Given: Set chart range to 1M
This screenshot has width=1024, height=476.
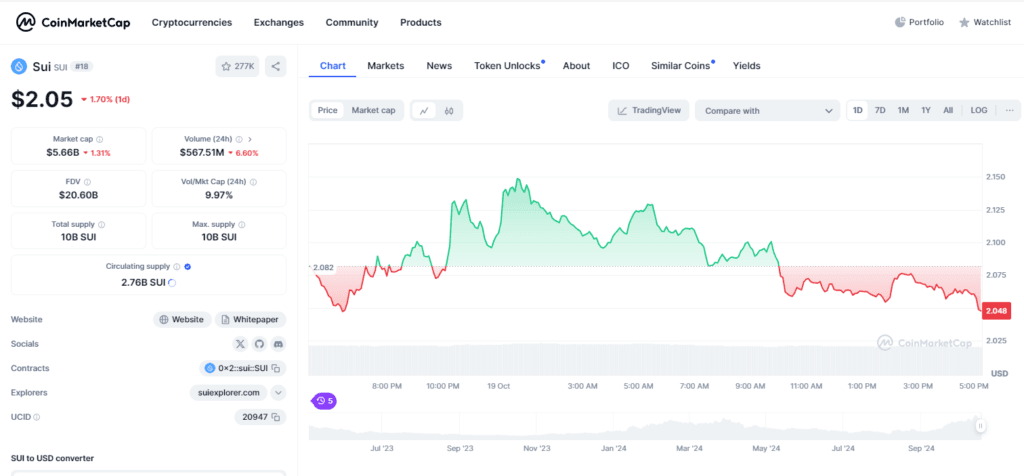Looking at the screenshot, I should coord(903,110).
